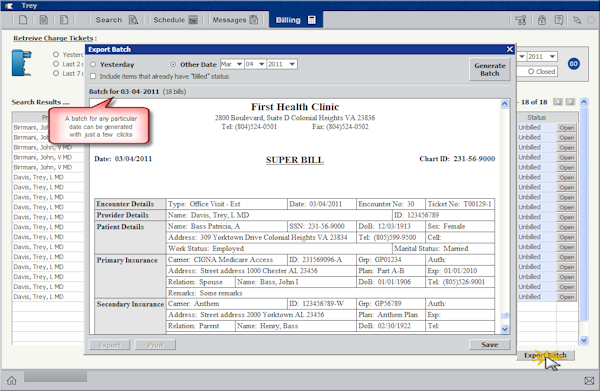
Task: Click the blue round GO button
Action: click(573, 64)
